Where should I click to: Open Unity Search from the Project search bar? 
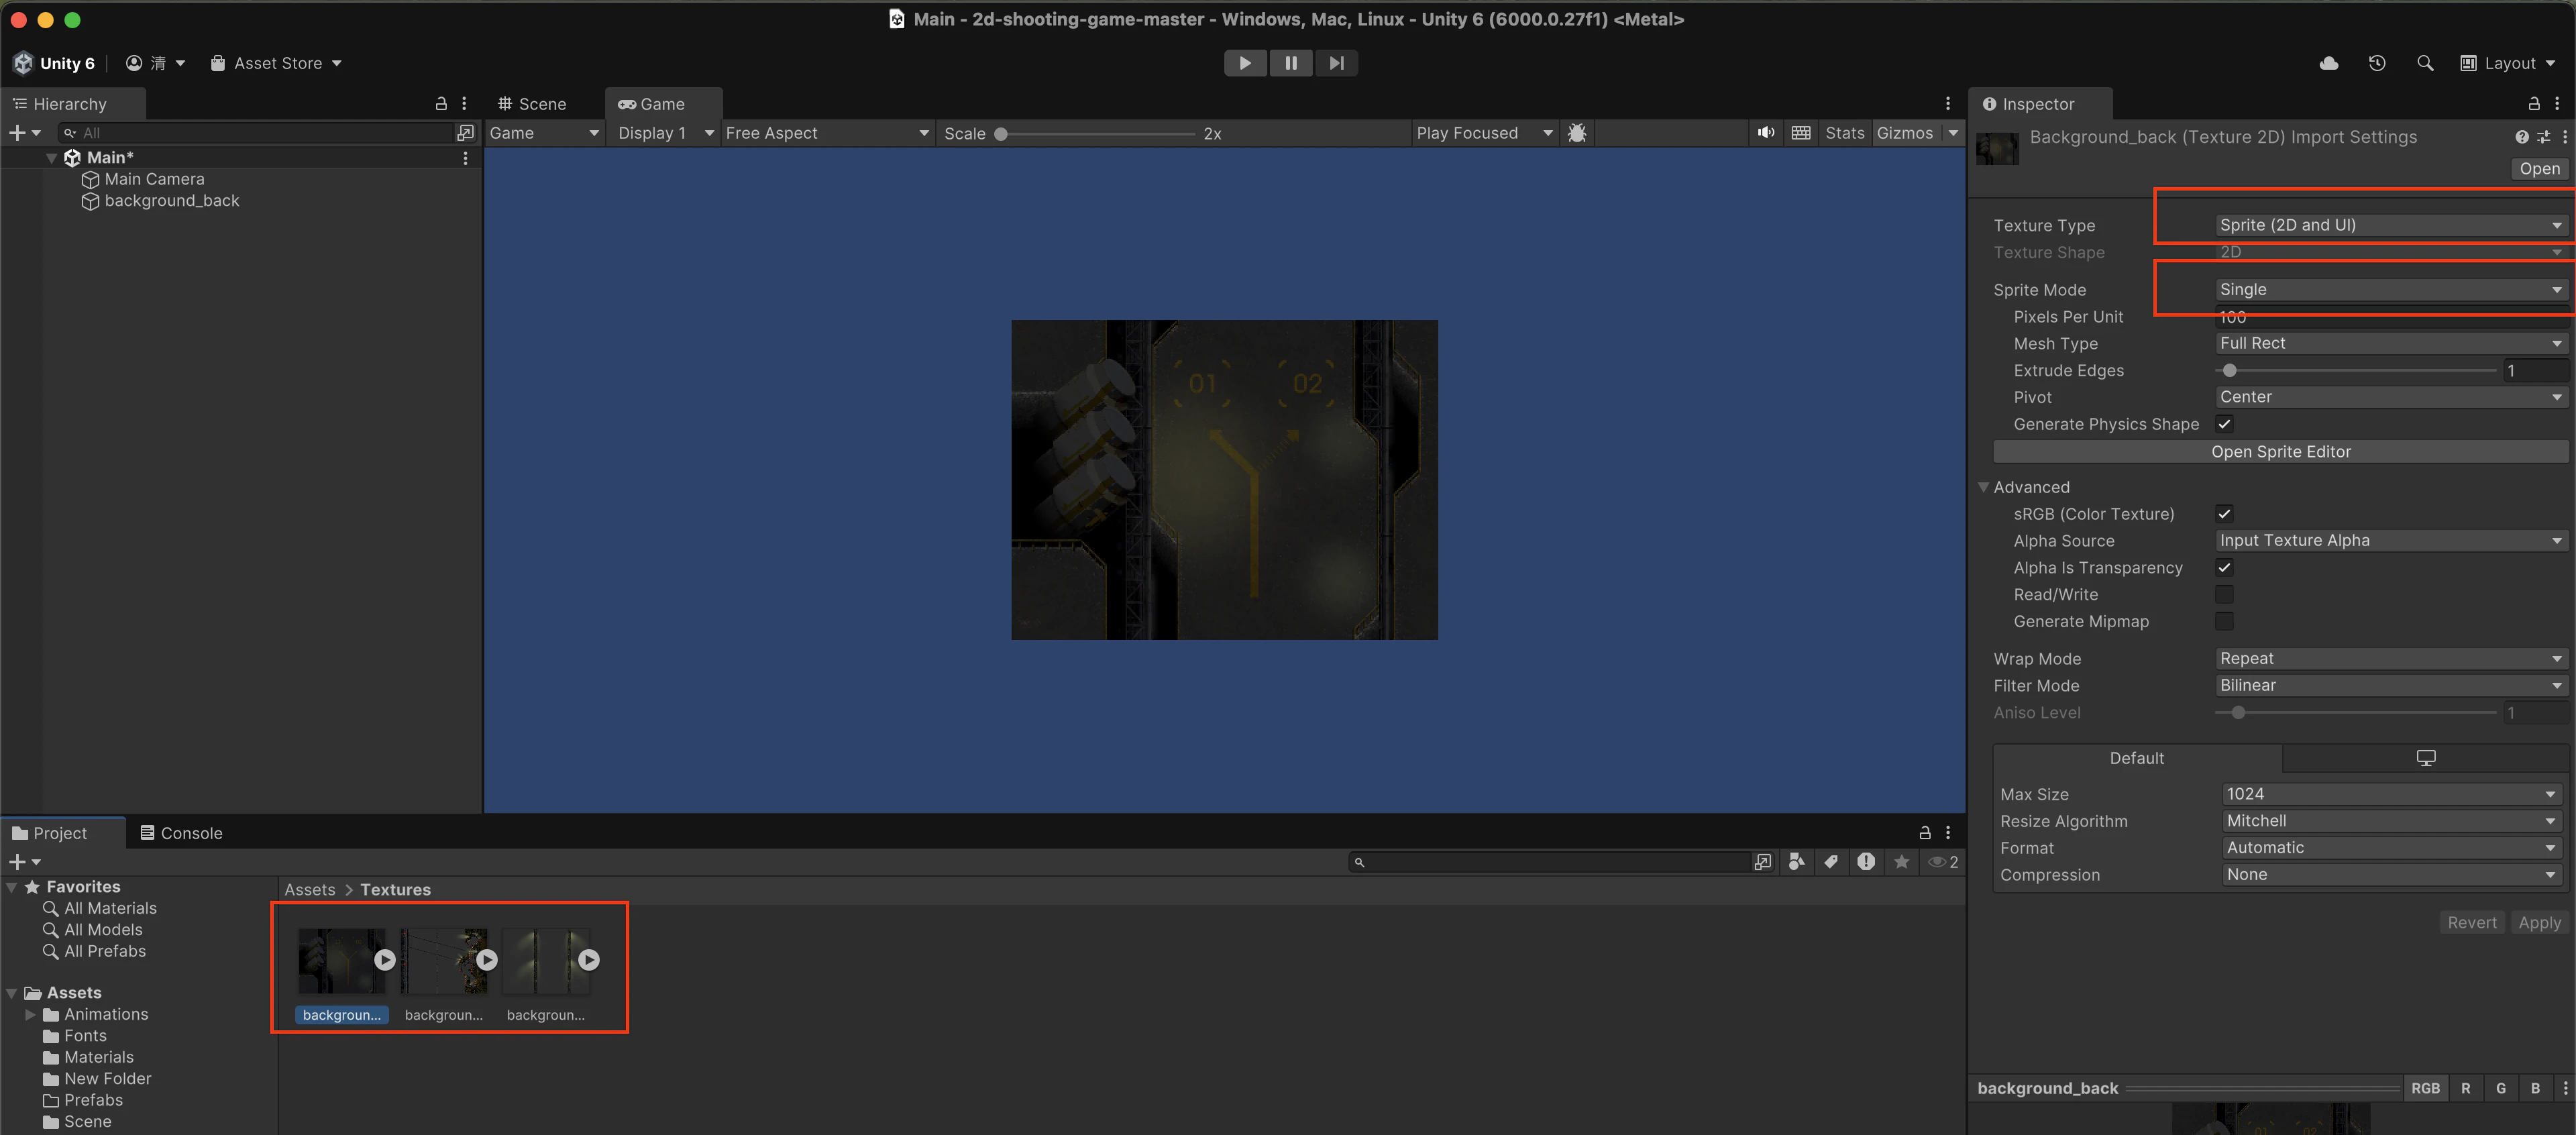tap(1762, 862)
